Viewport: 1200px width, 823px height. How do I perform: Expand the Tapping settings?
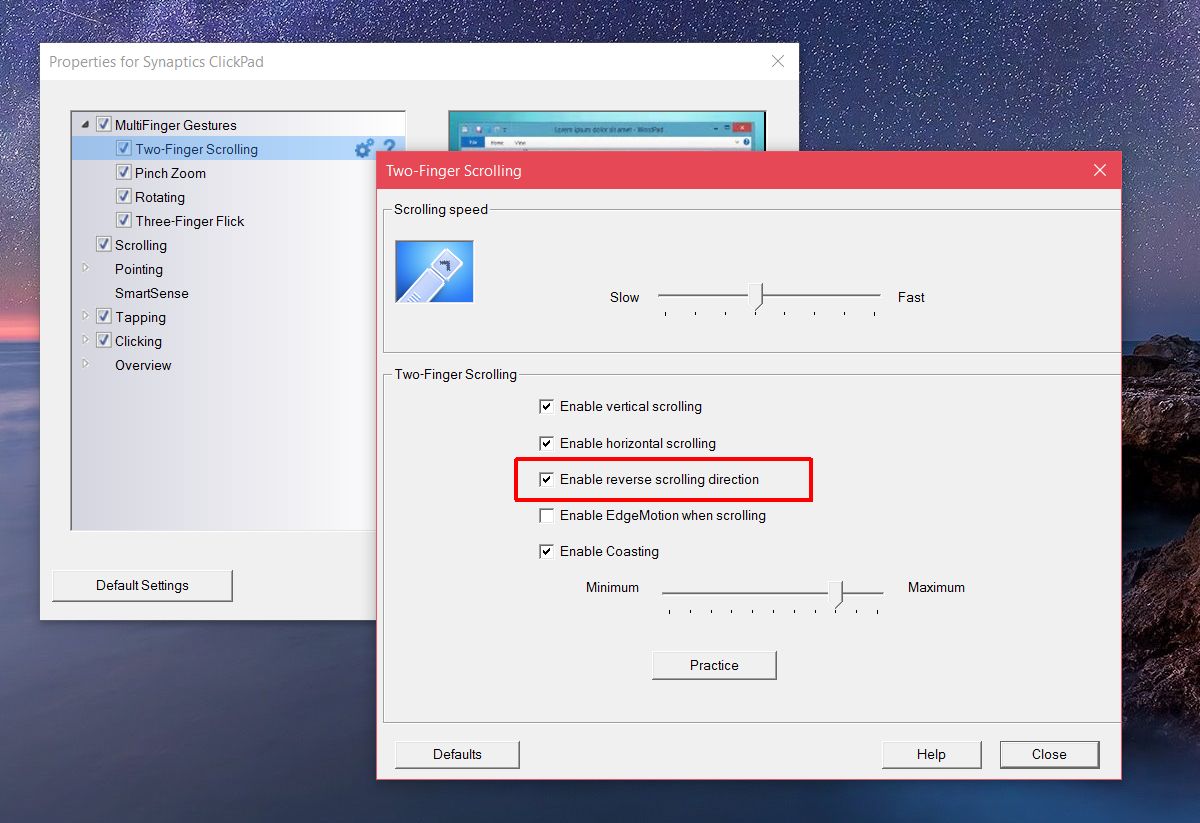(86, 316)
